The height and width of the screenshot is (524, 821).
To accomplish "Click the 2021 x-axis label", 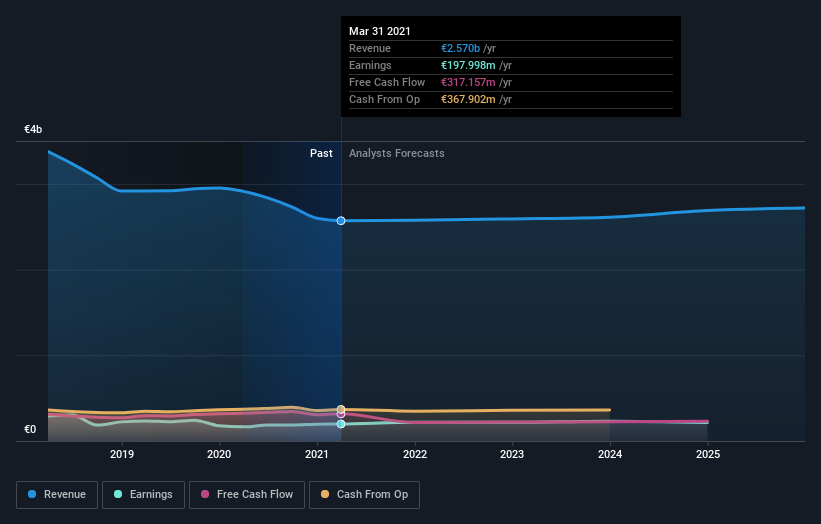I will pos(317,454).
